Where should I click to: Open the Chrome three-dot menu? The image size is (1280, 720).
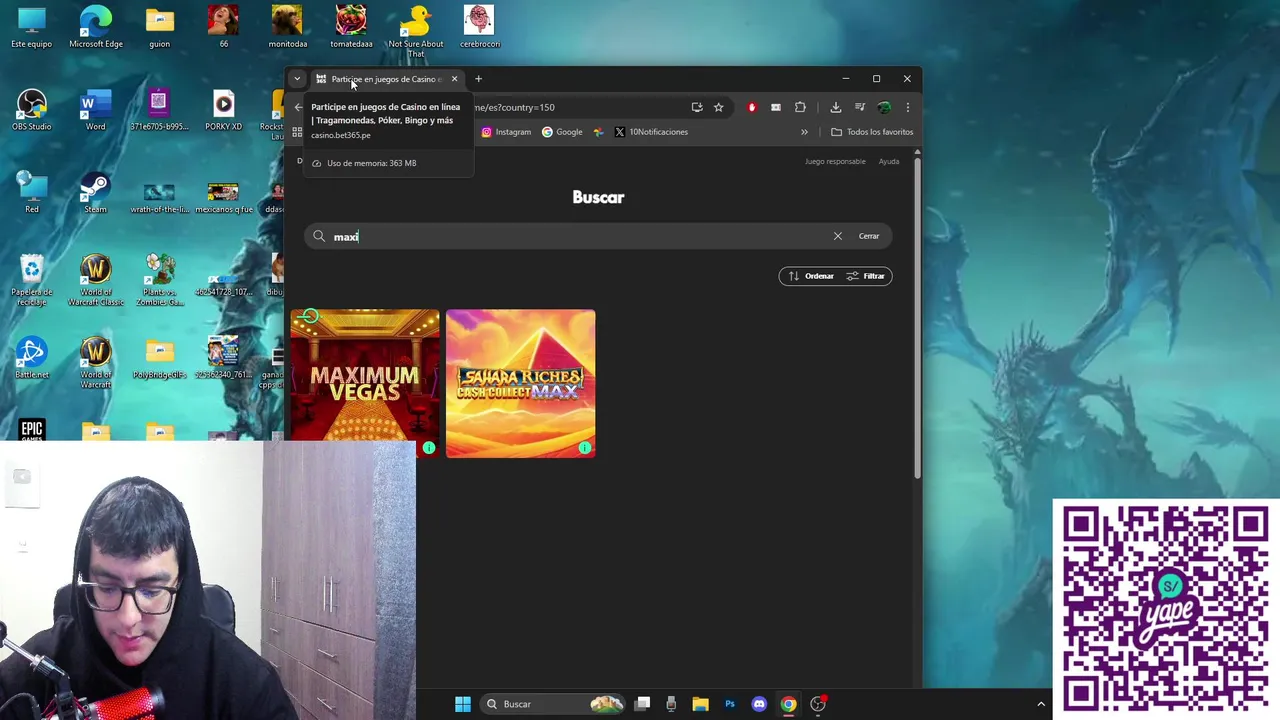(907, 107)
